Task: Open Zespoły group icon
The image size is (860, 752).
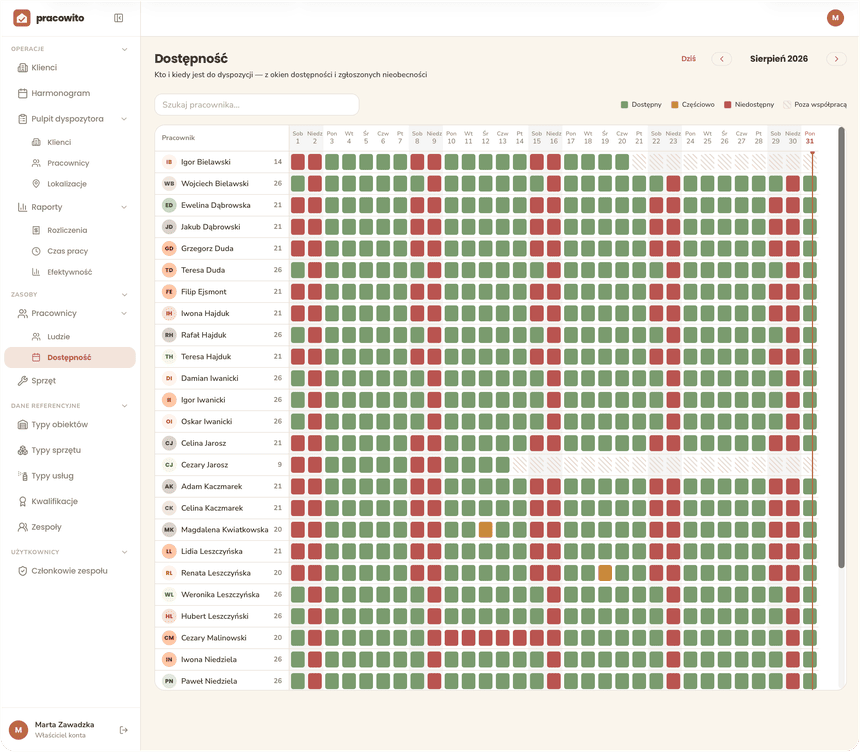Action: coord(22,527)
